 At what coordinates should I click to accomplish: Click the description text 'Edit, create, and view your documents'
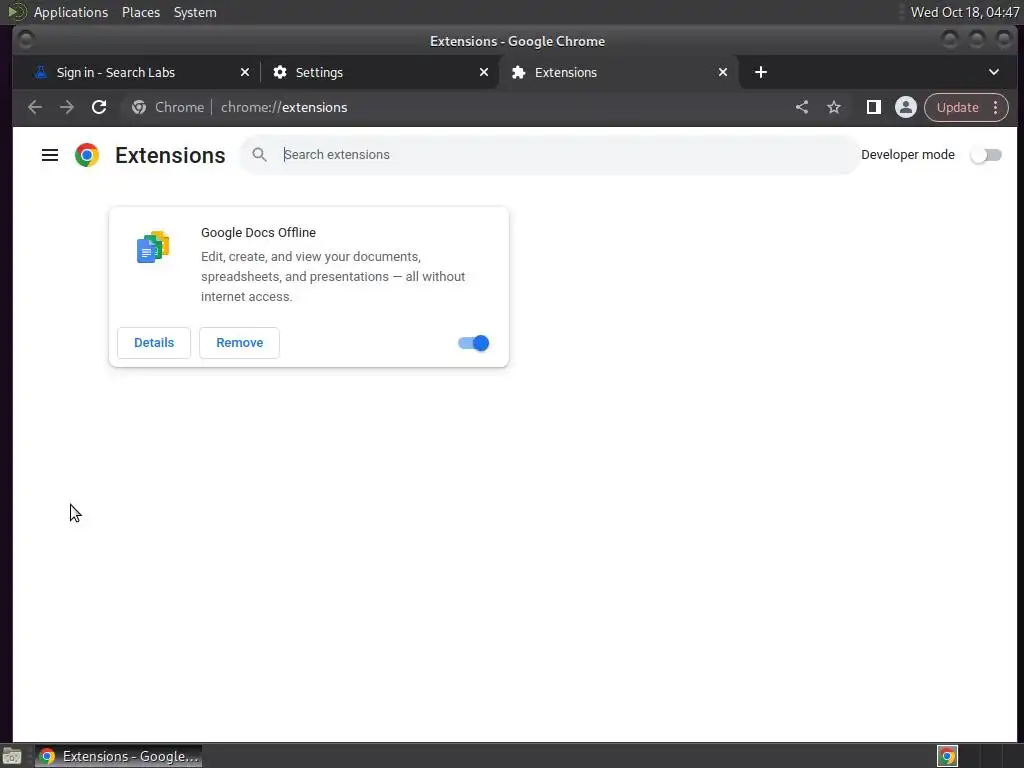[311, 257]
